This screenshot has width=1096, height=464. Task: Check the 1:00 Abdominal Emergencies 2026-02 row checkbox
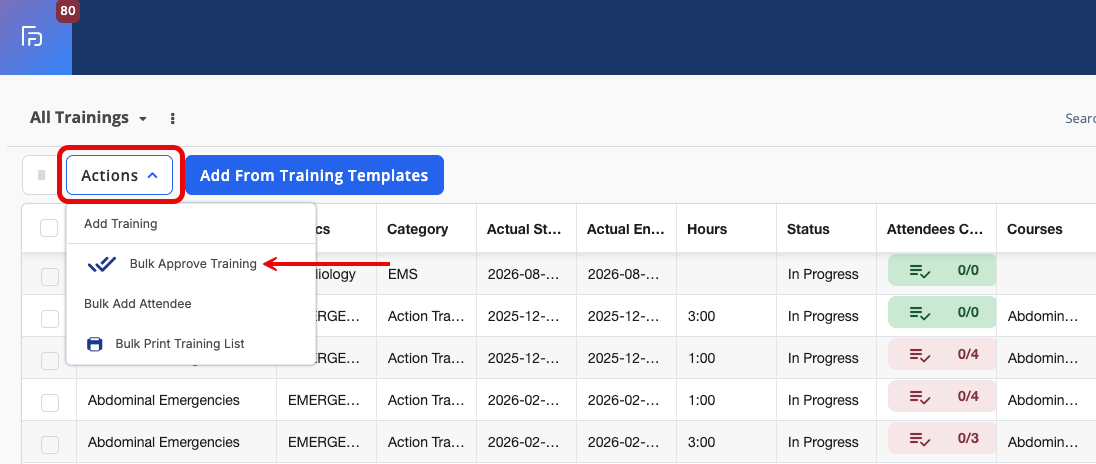click(x=50, y=403)
